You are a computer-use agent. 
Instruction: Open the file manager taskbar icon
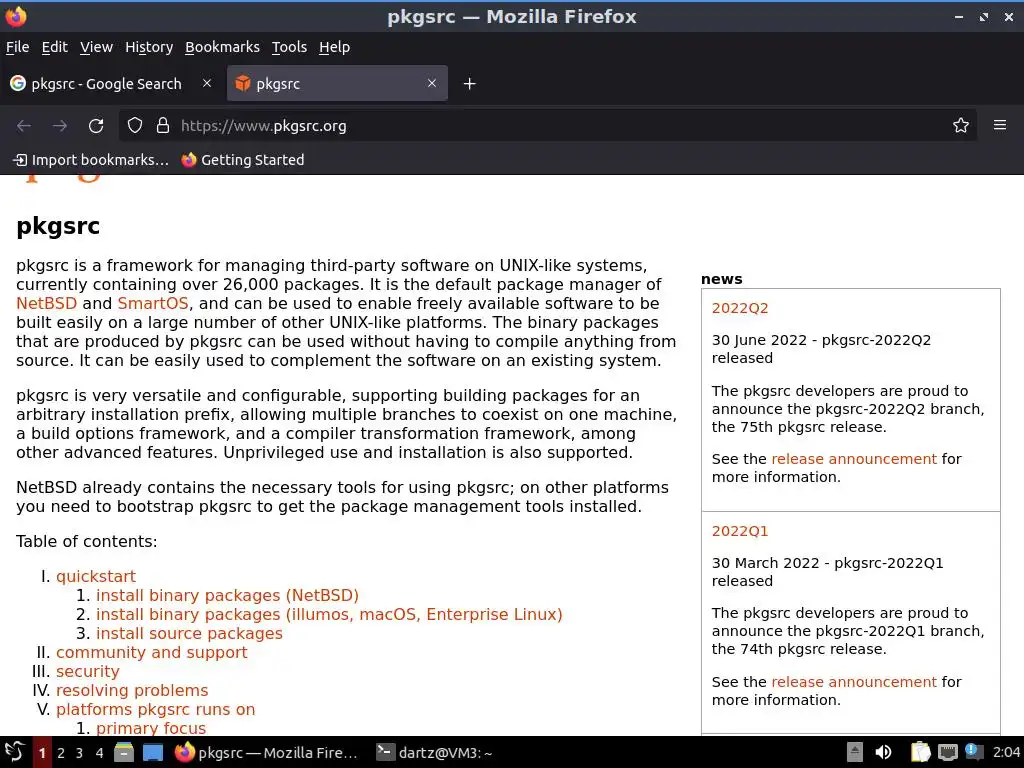coord(123,752)
